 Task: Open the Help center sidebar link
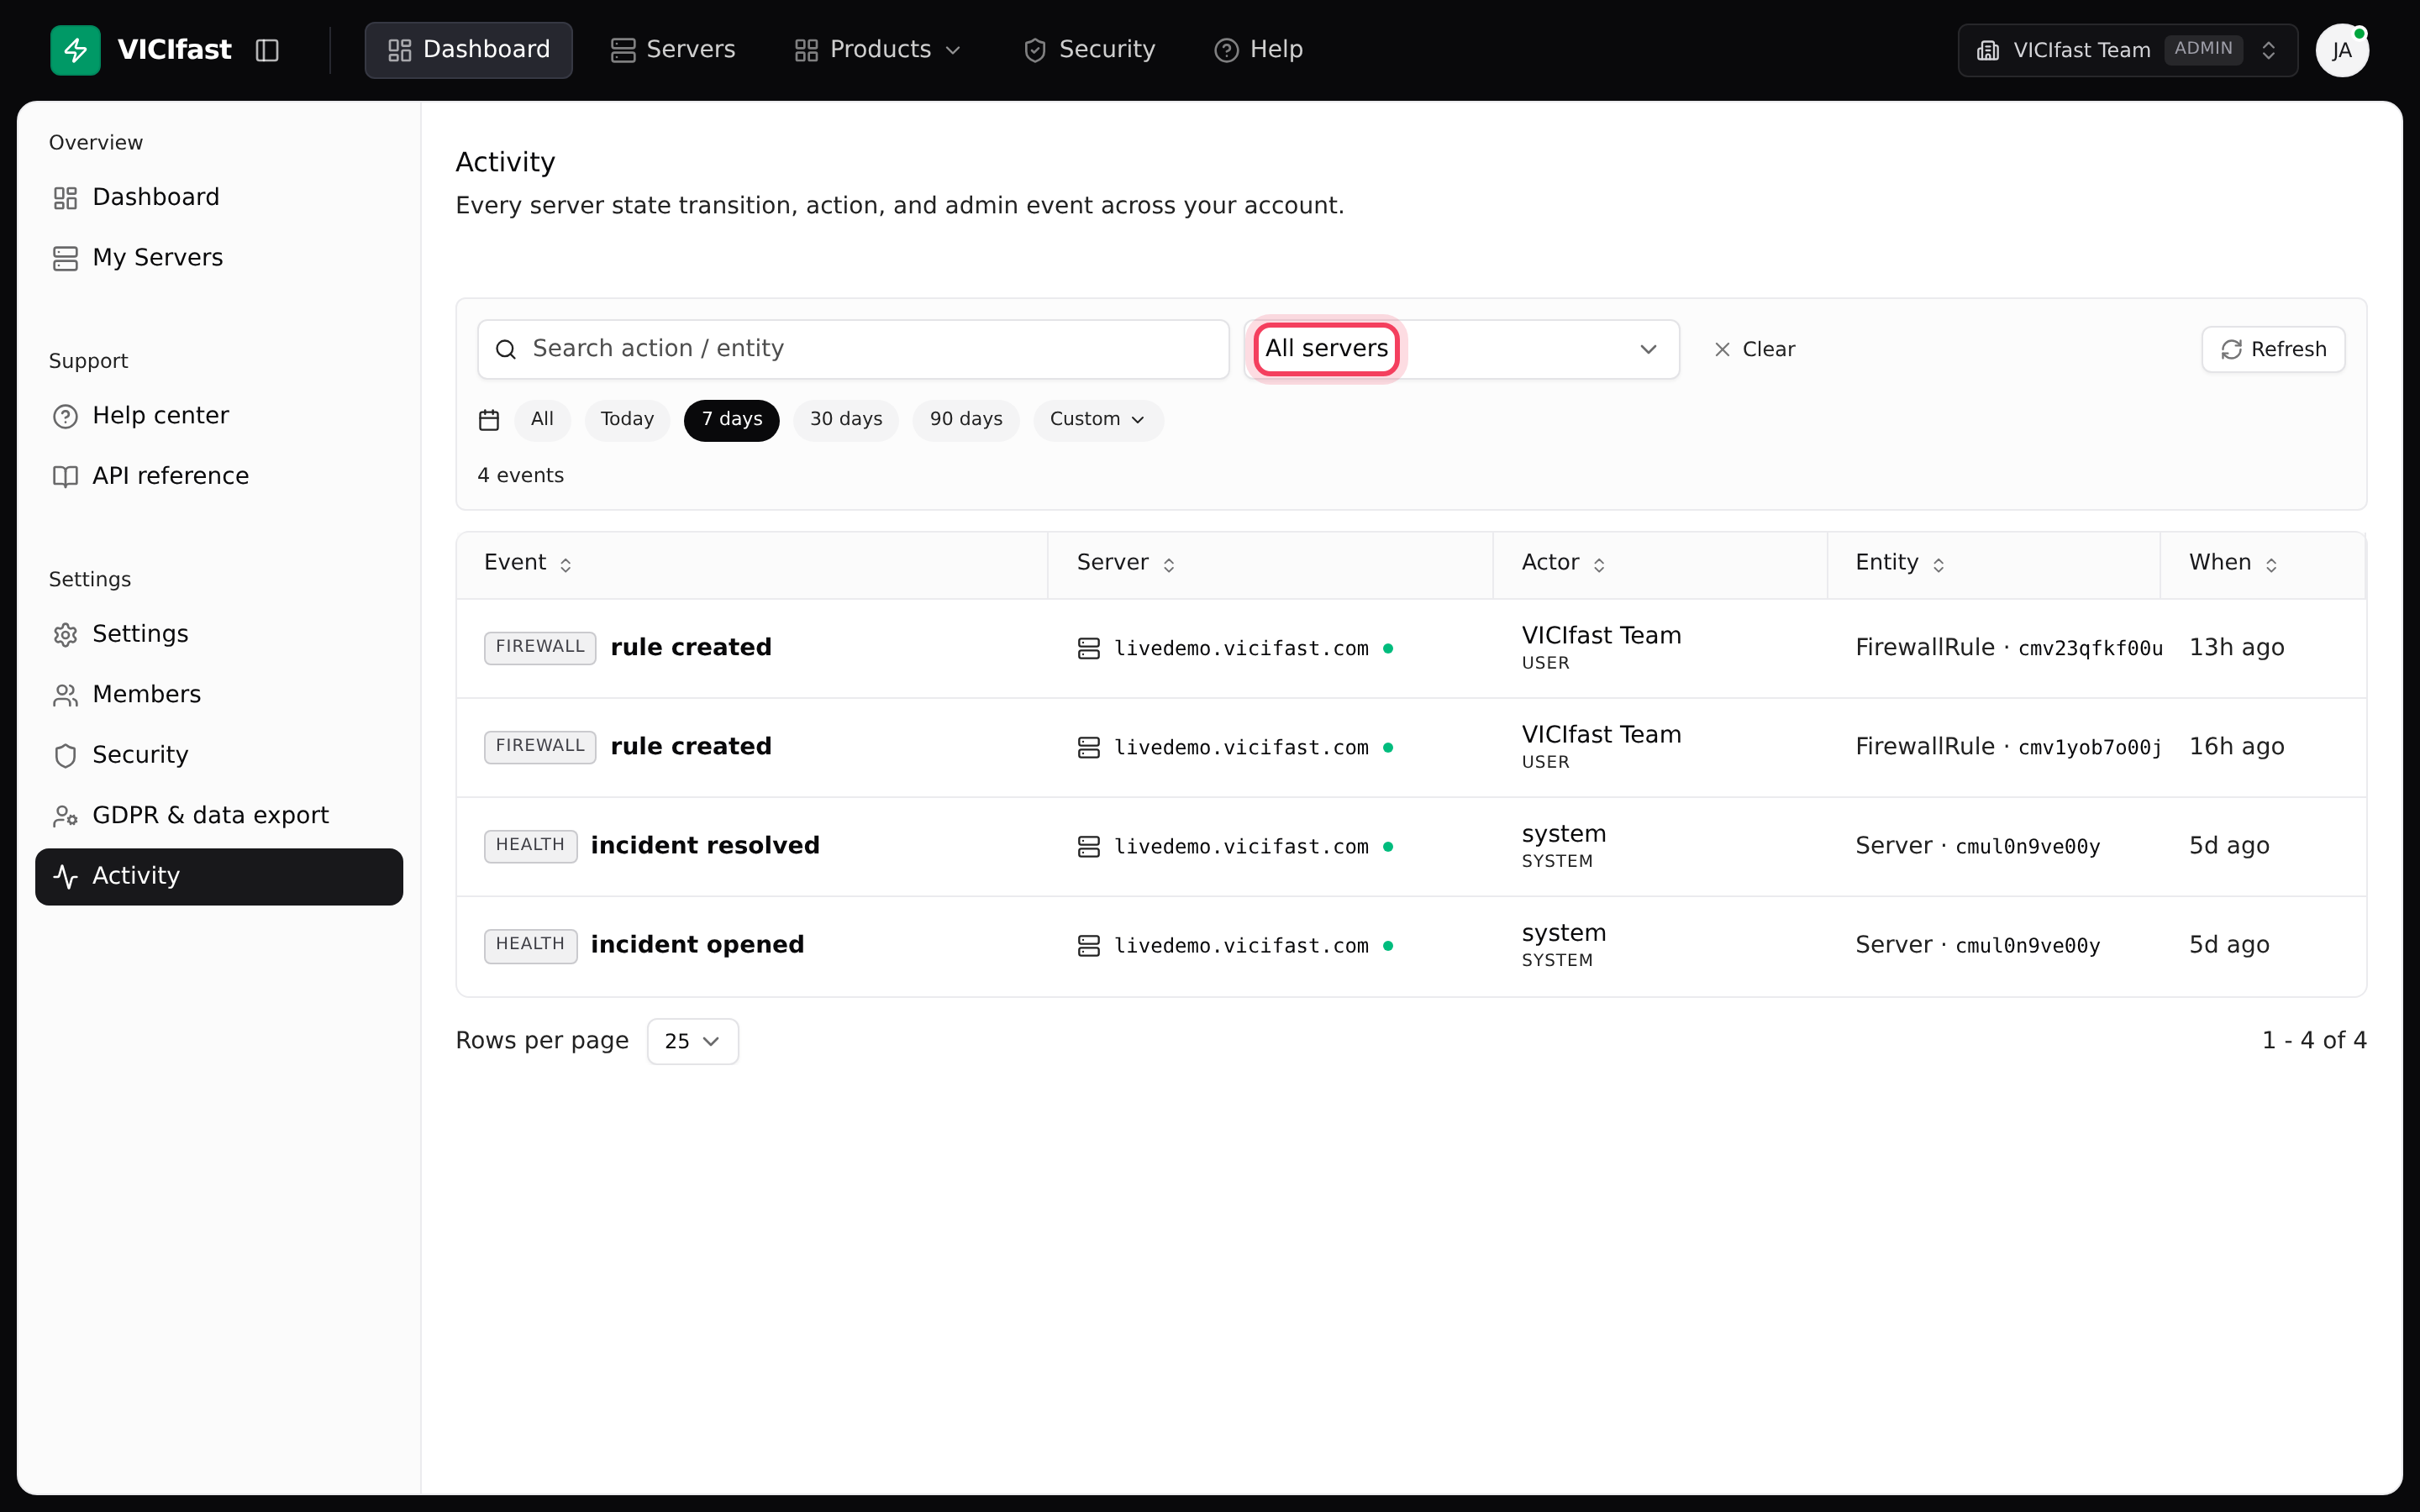[x=218, y=416]
